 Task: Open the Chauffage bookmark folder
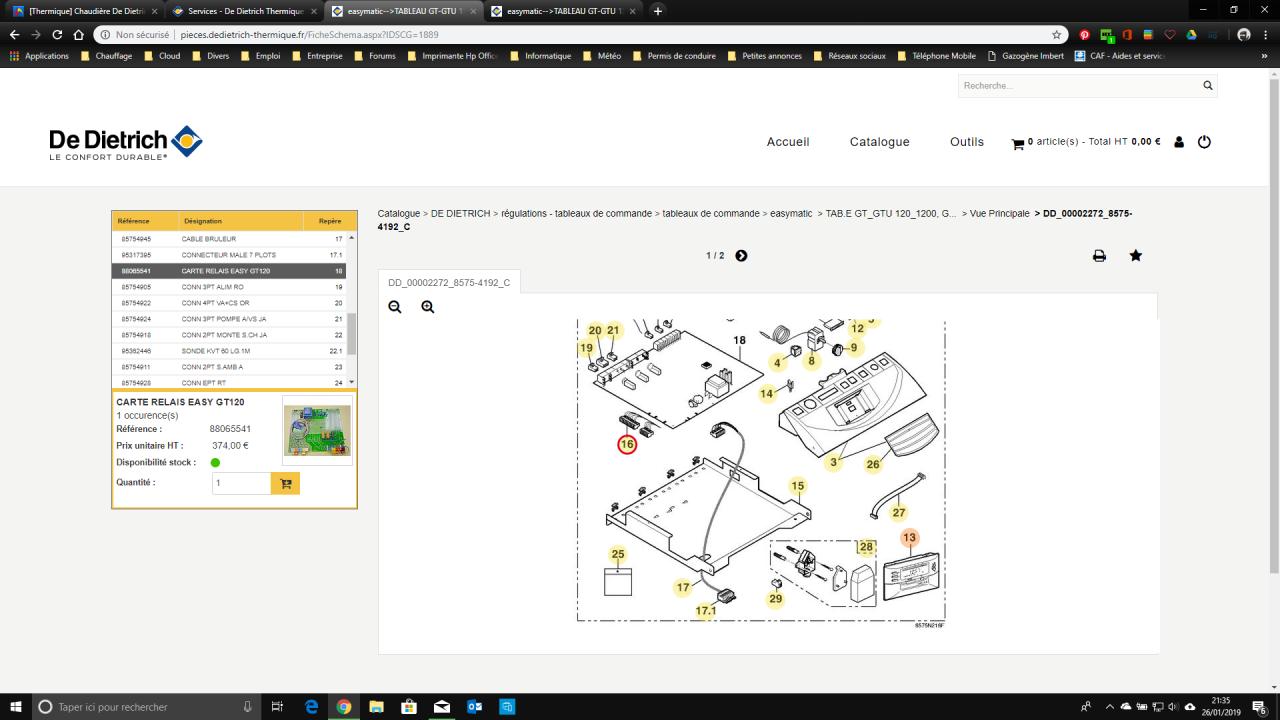[x=105, y=56]
